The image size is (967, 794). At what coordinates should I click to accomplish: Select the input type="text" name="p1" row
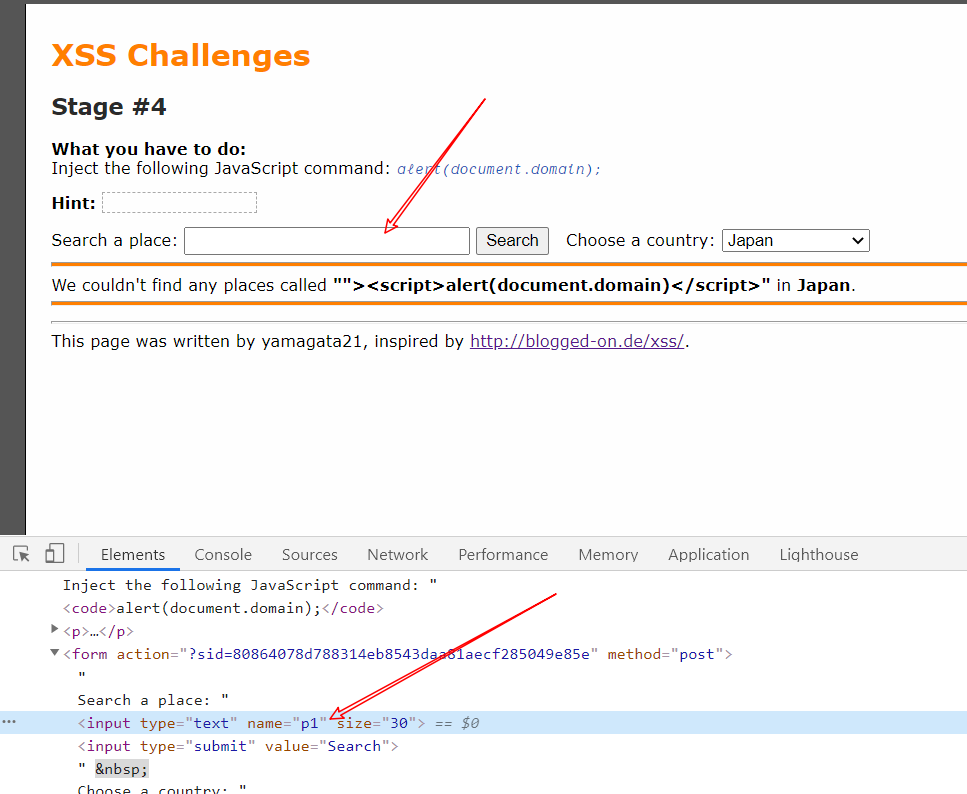pyautogui.click(x=484, y=722)
